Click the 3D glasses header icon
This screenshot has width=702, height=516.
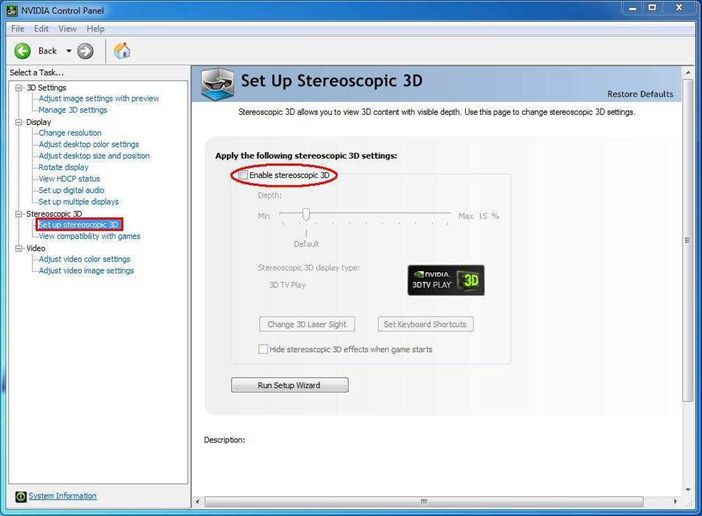218,84
